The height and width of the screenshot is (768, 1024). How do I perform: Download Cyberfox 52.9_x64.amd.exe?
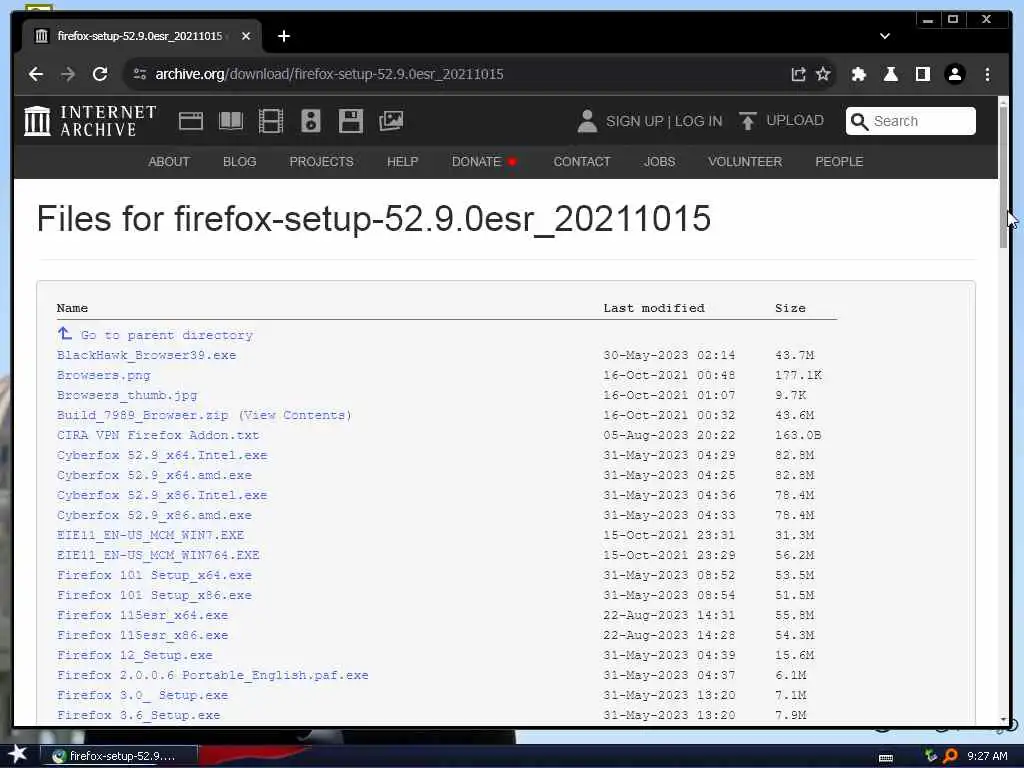pyautogui.click(x=154, y=475)
